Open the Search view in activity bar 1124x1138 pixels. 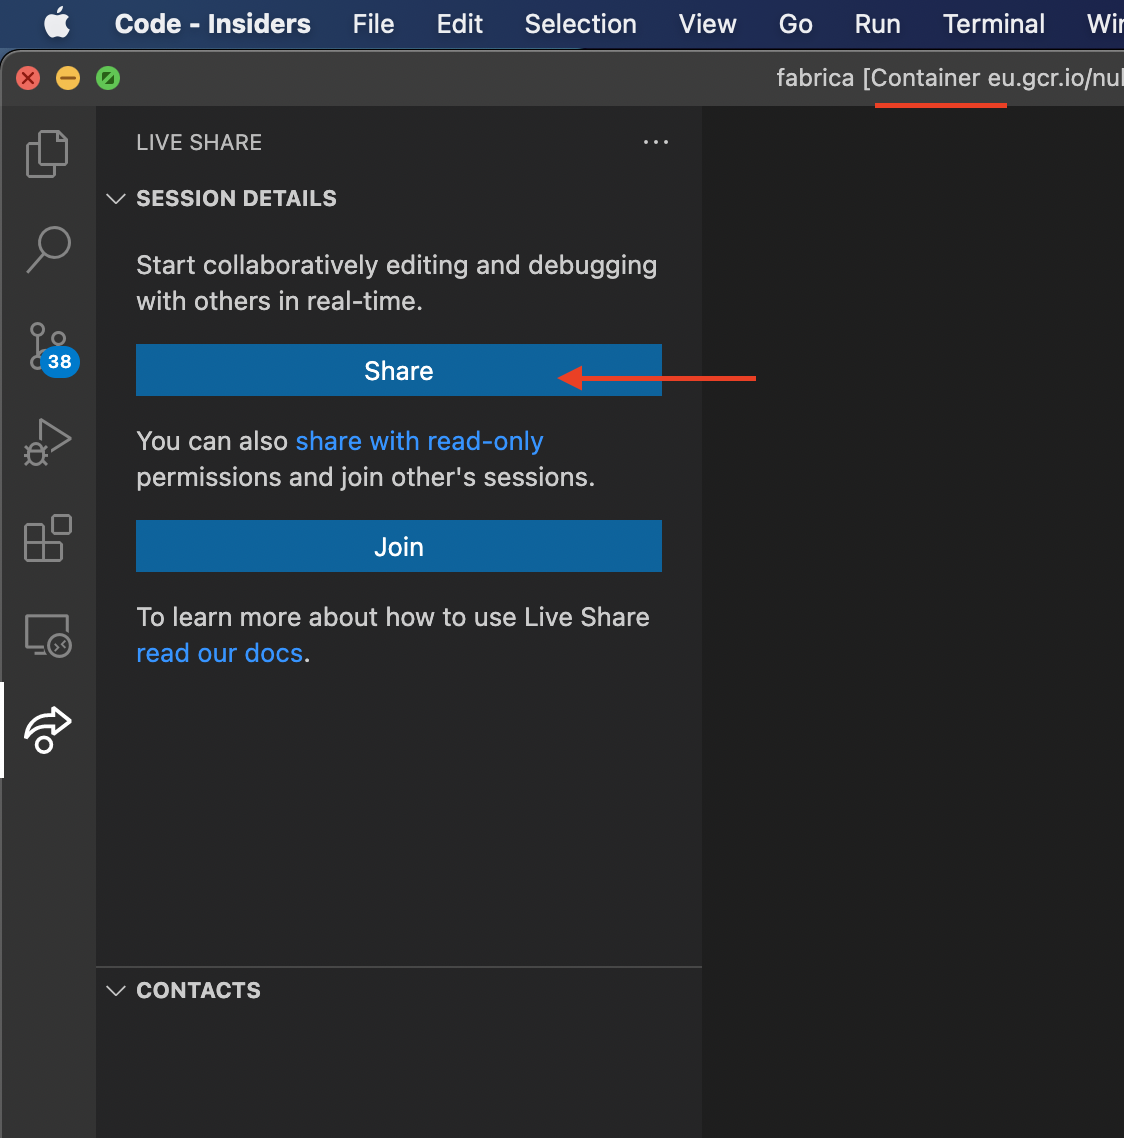[48, 250]
